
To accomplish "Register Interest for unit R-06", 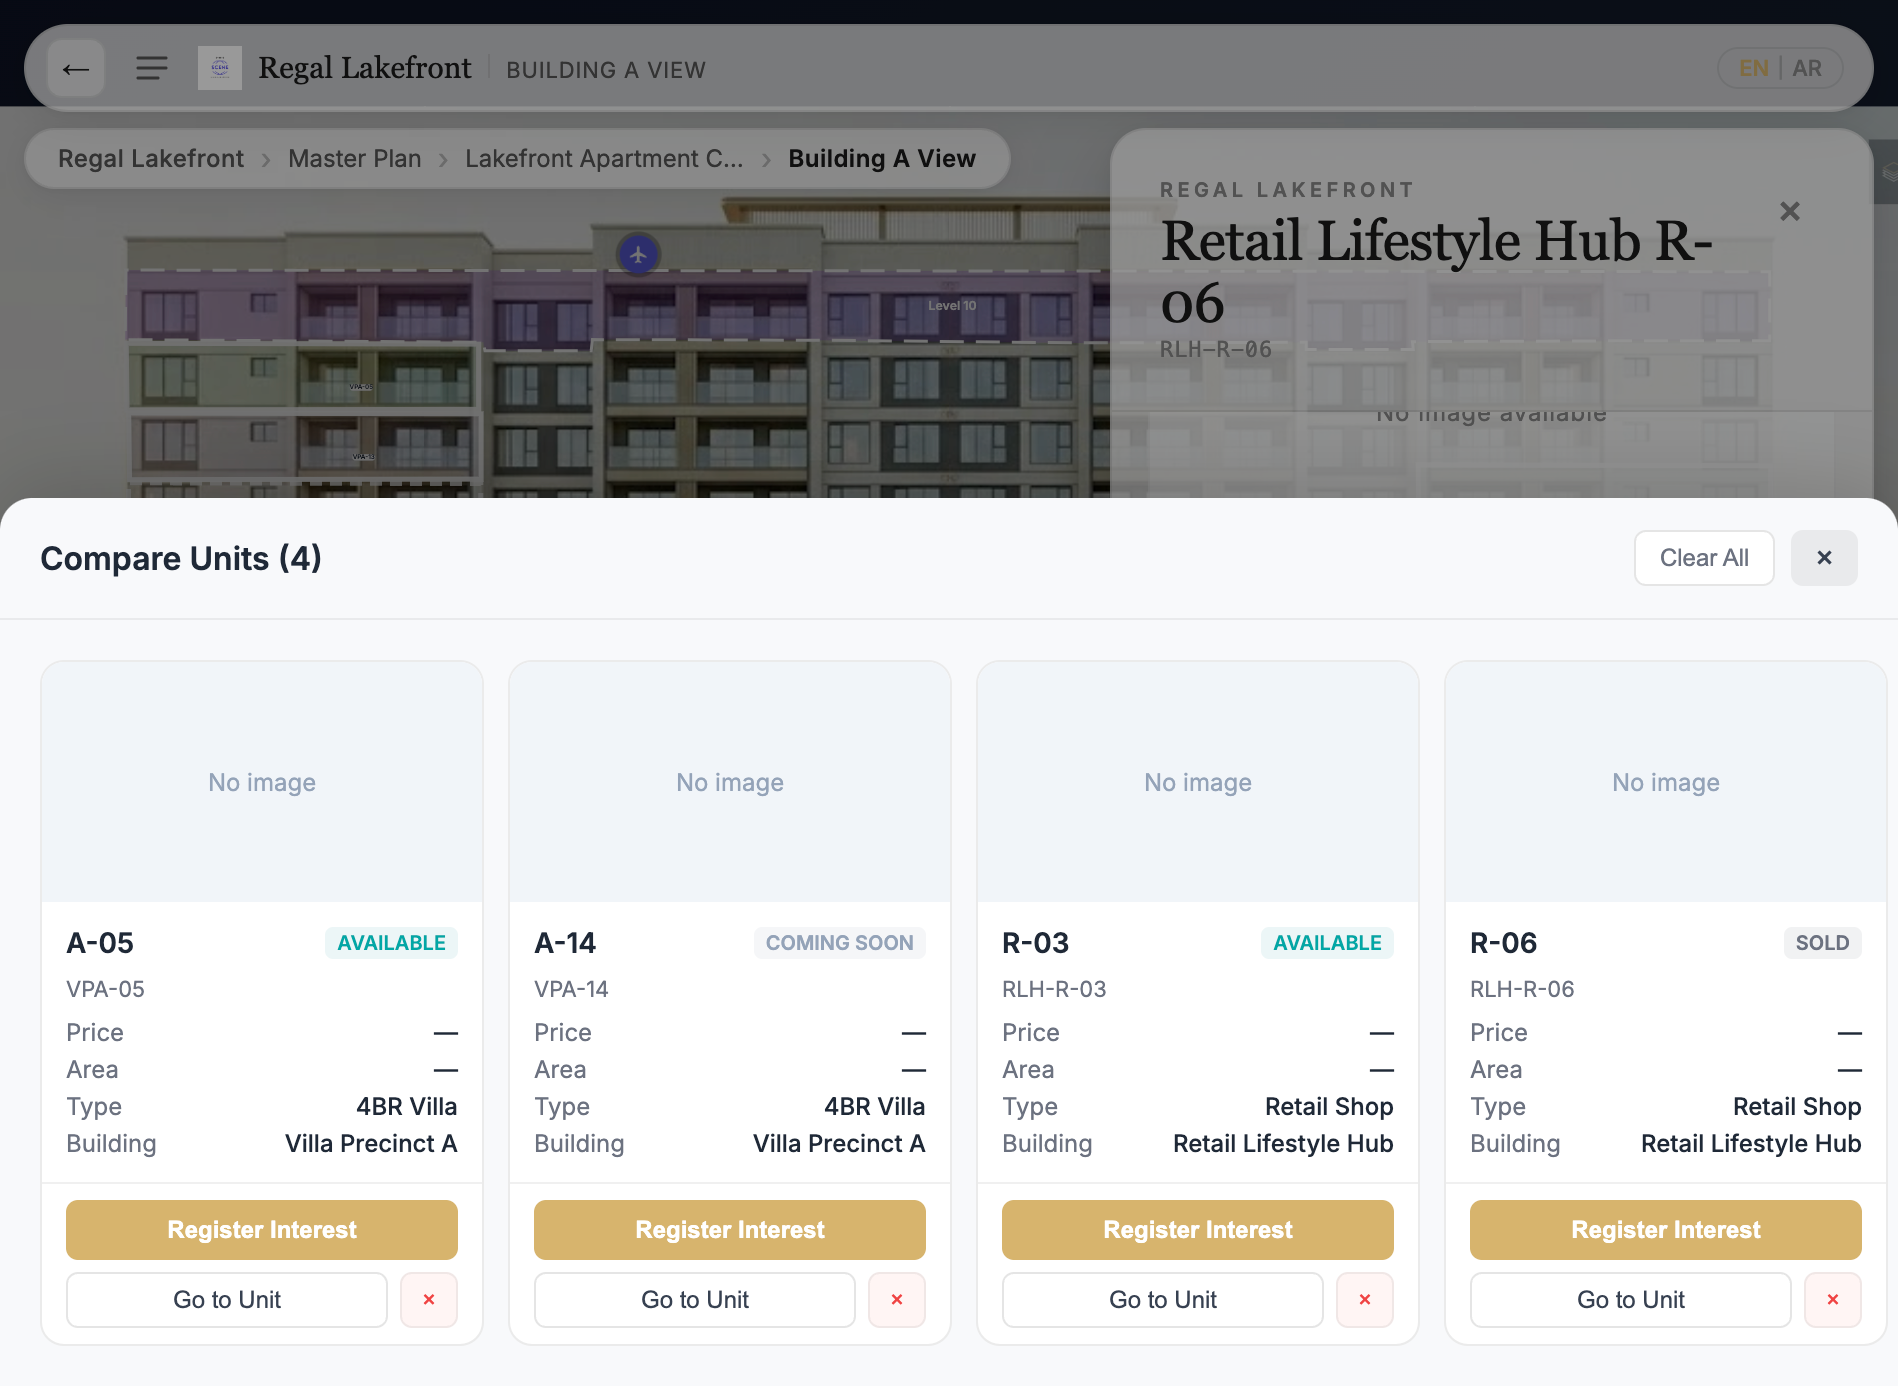I will point(1666,1230).
